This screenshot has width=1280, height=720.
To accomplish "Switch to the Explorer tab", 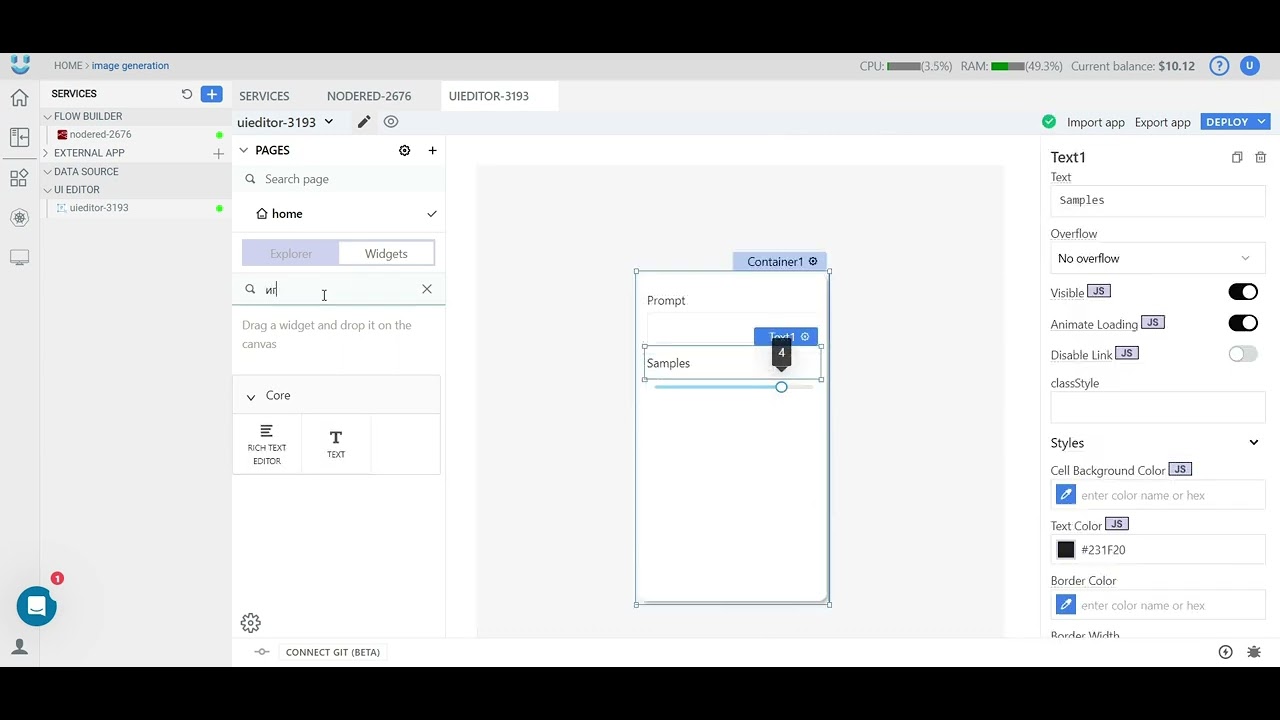I will pyautogui.click(x=291, y=254).
